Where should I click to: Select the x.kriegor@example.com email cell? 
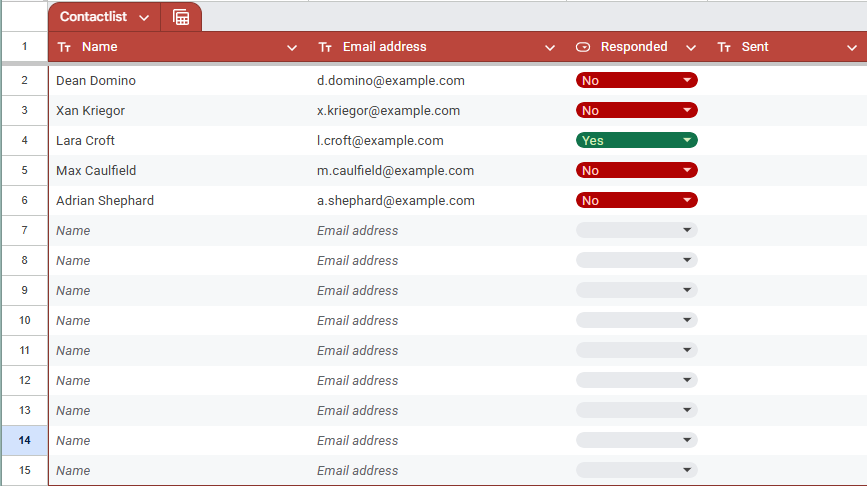(x=388, y=111)
